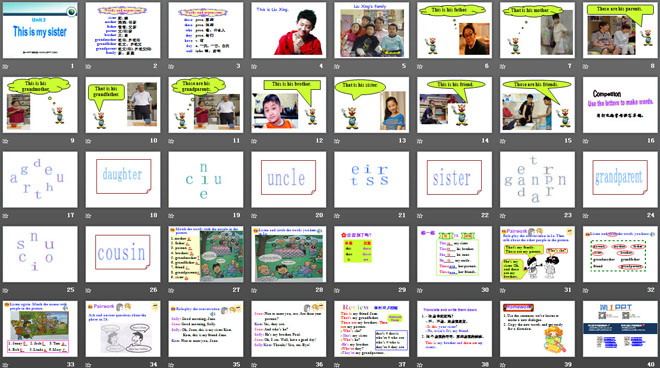Pick slide 10 That is his grandfather
This screenshot has width=660, height=368.
123,105
